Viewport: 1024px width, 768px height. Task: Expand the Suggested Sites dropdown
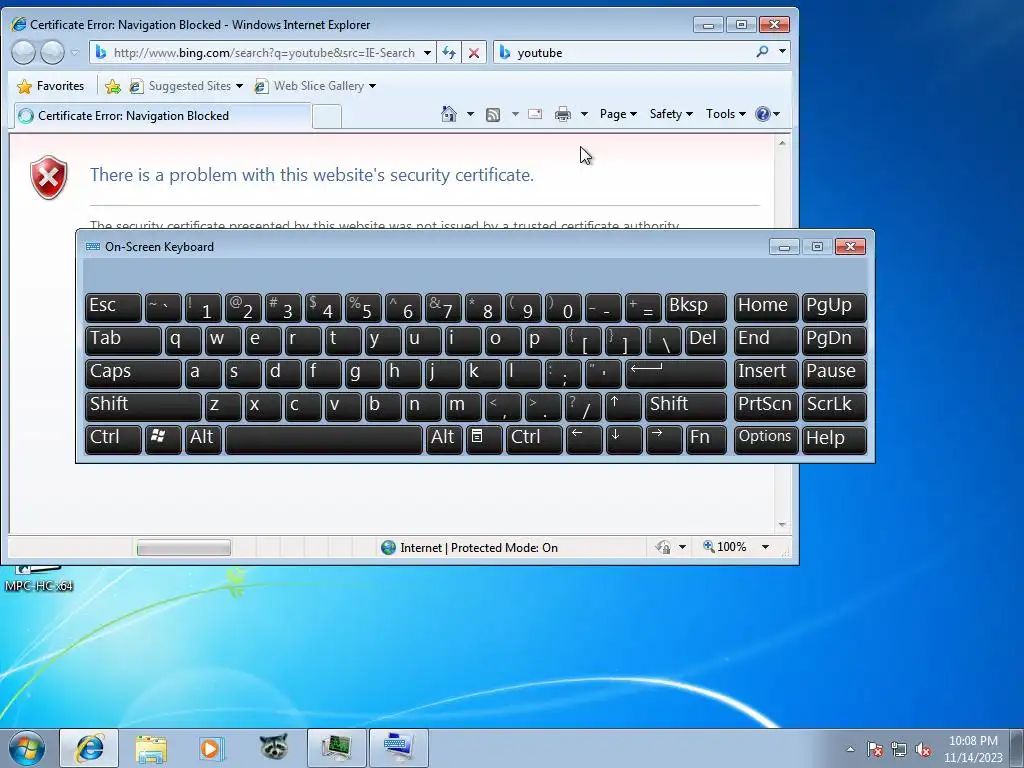[239, 86]
